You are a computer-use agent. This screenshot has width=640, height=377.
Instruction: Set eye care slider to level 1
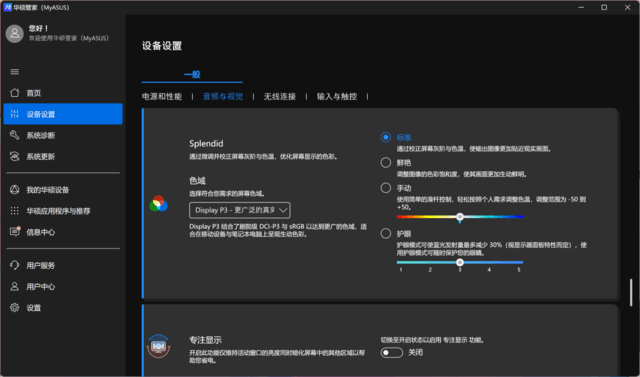[x=401, y=262]
